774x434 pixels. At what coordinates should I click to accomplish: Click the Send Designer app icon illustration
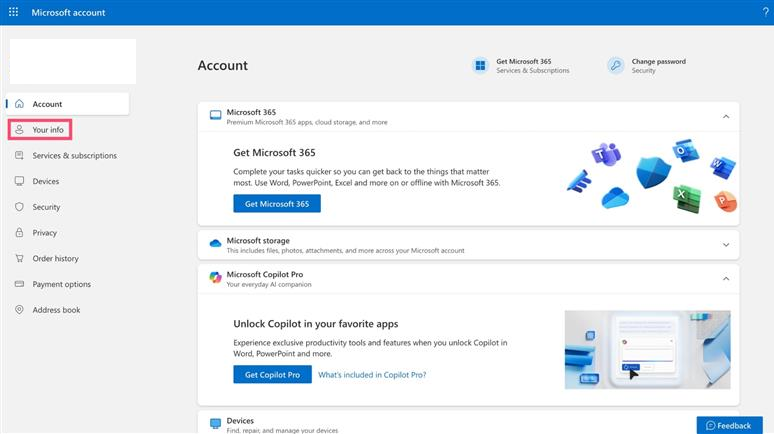[579, 181]
